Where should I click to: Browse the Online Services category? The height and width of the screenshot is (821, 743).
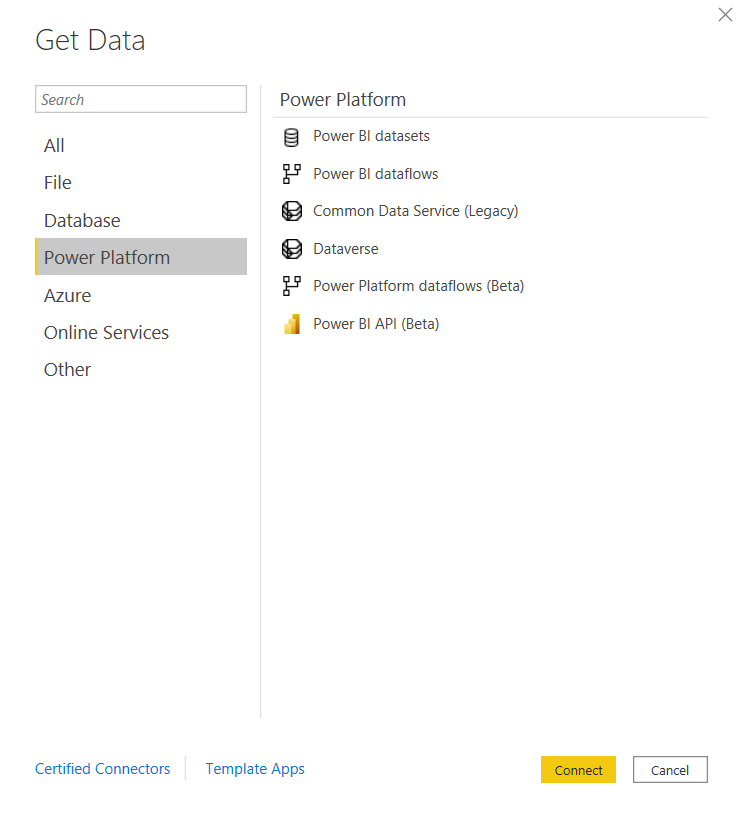click(106, 332)
